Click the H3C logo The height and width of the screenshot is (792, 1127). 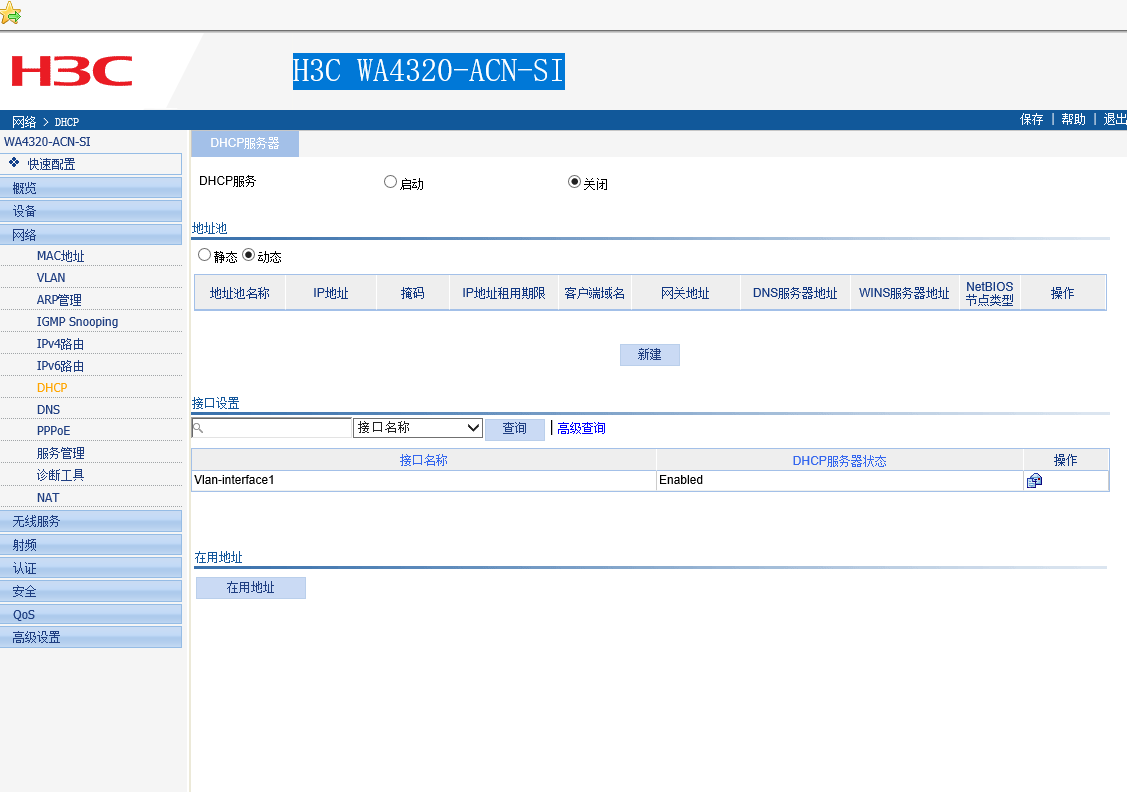click(72, 71)
